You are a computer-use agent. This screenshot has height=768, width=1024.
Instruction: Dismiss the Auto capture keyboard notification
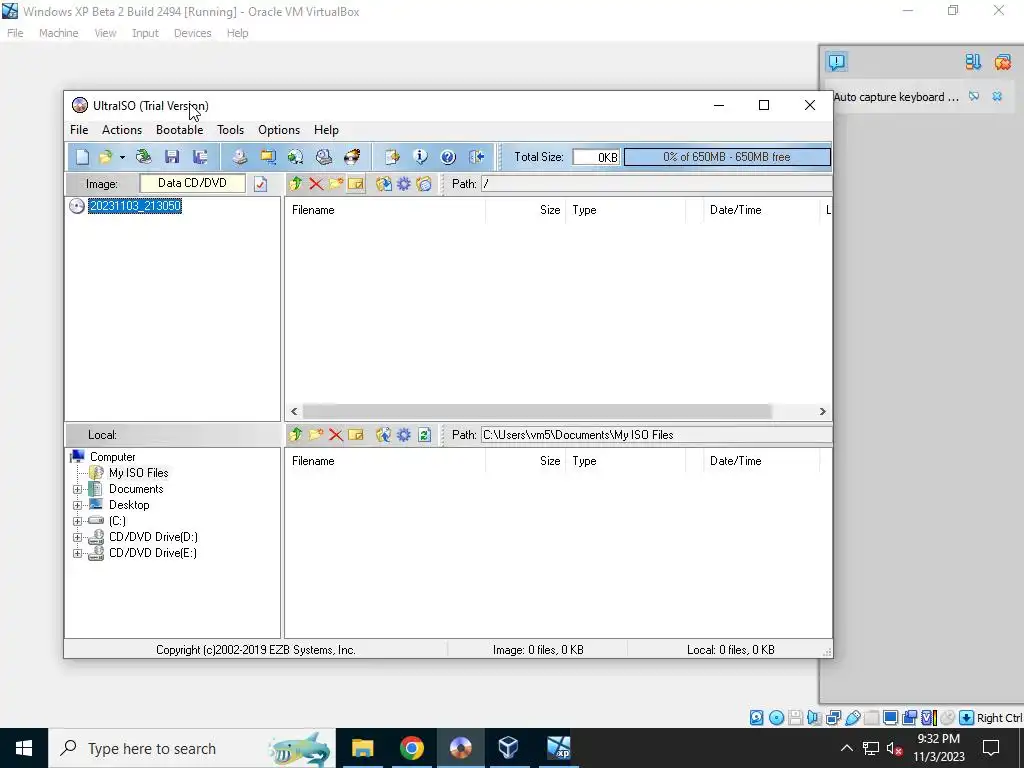click(997, 97)
